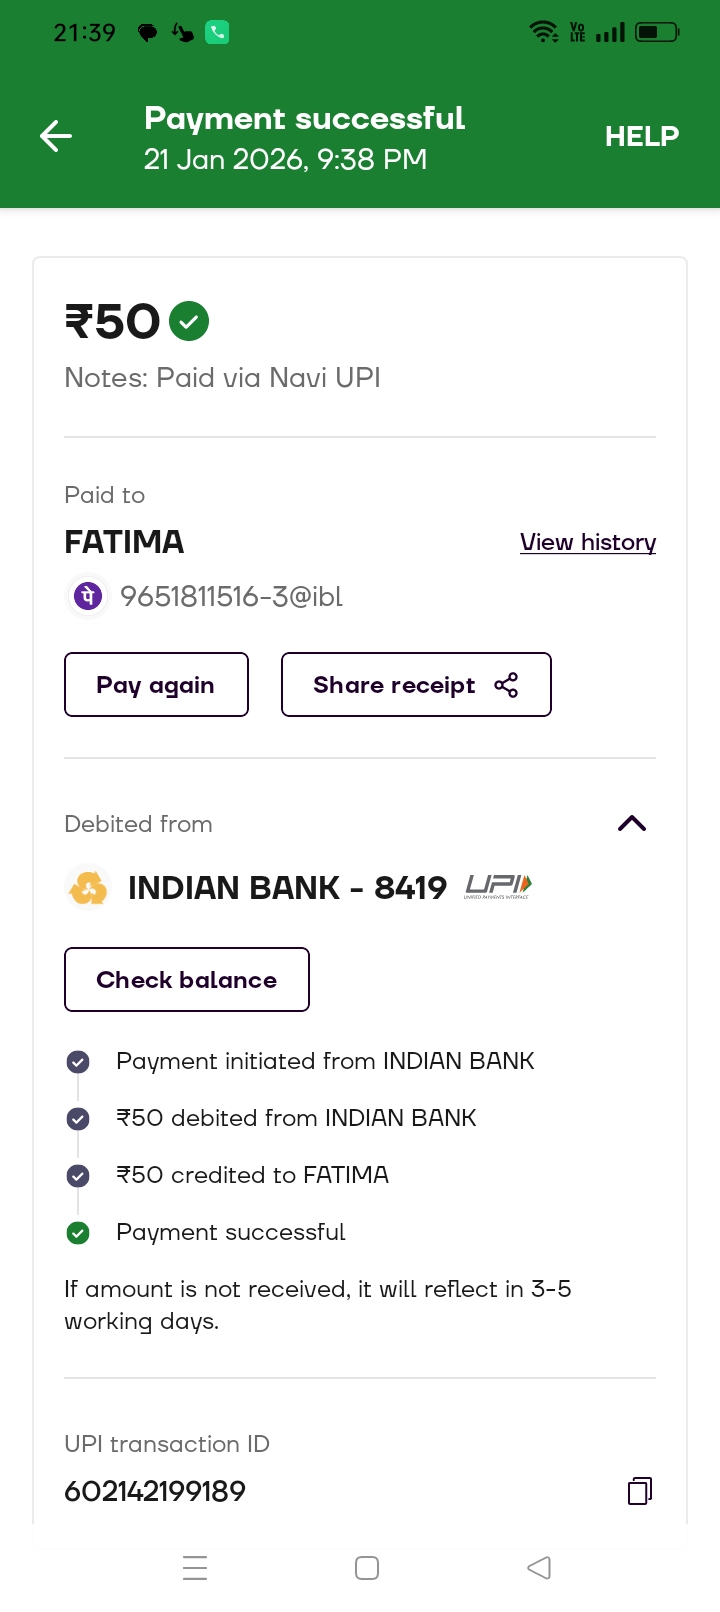Tap the green payment success checkmark
720x1612 pixels.
tap(189, 321)
